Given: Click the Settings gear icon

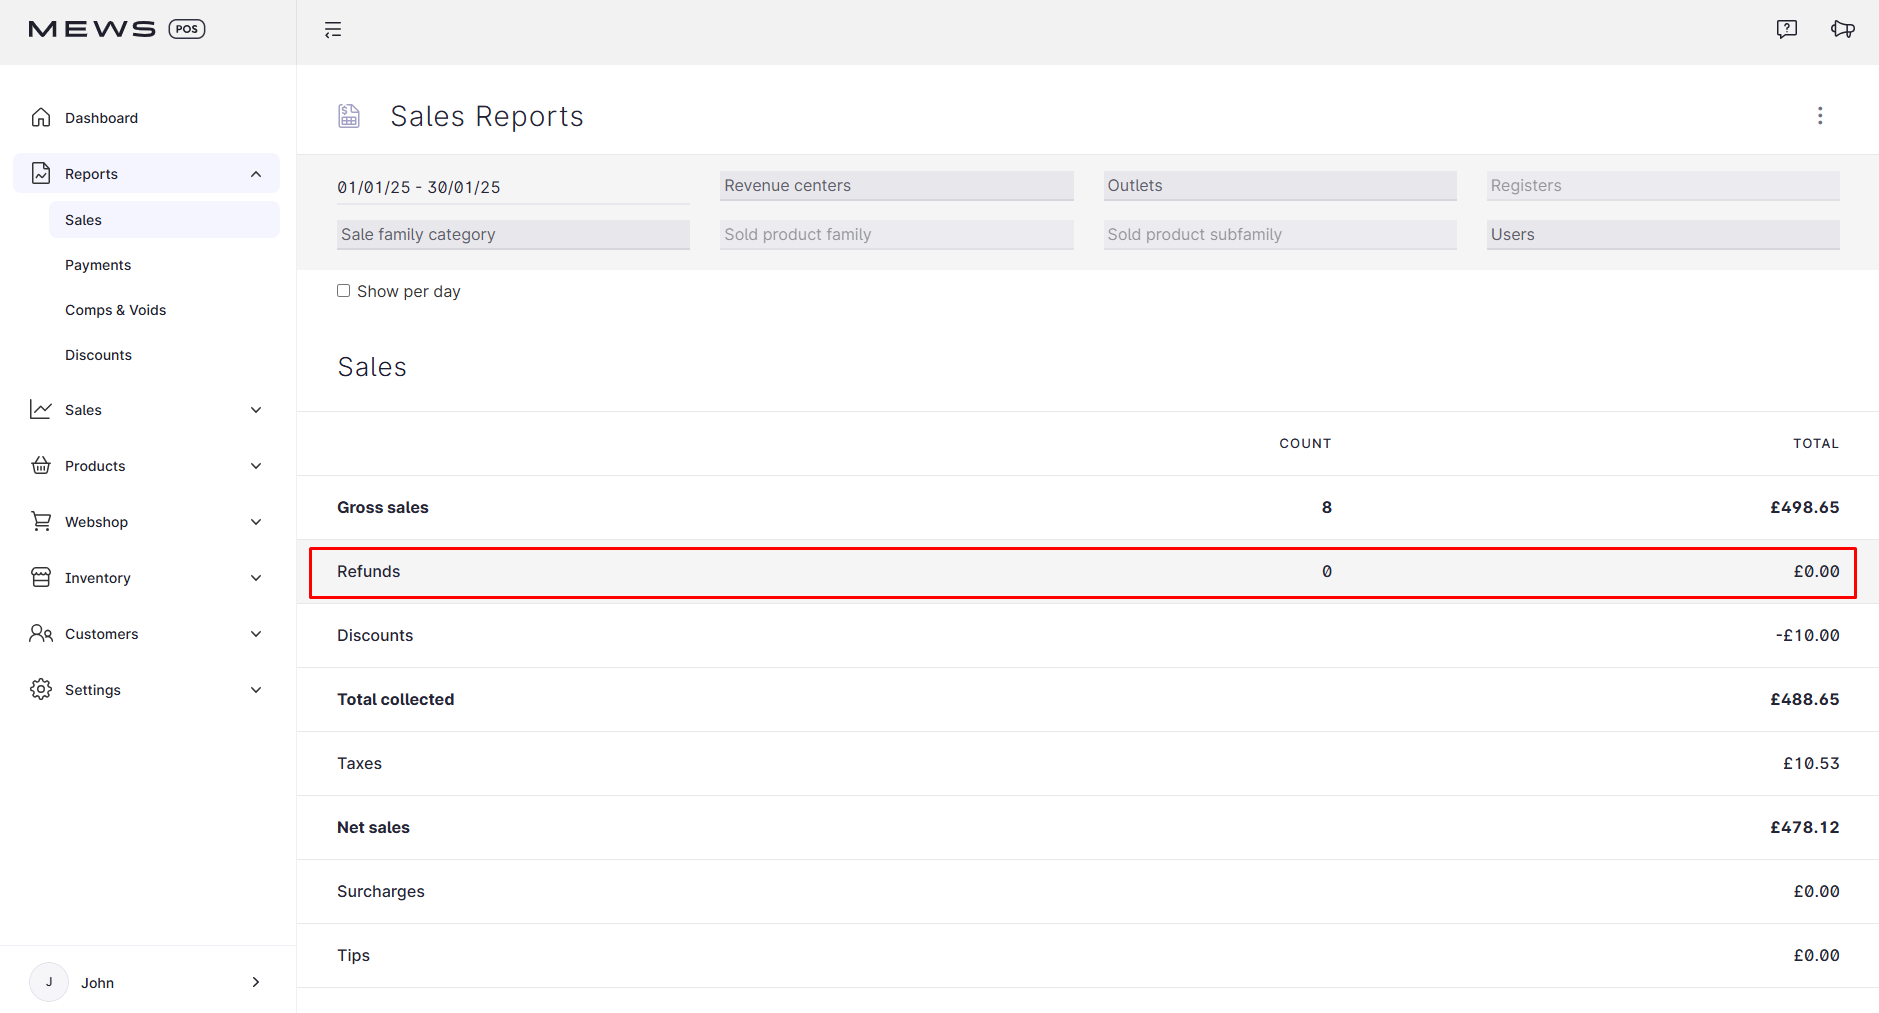Looking at the screenshot, I should tap(41, 690).
